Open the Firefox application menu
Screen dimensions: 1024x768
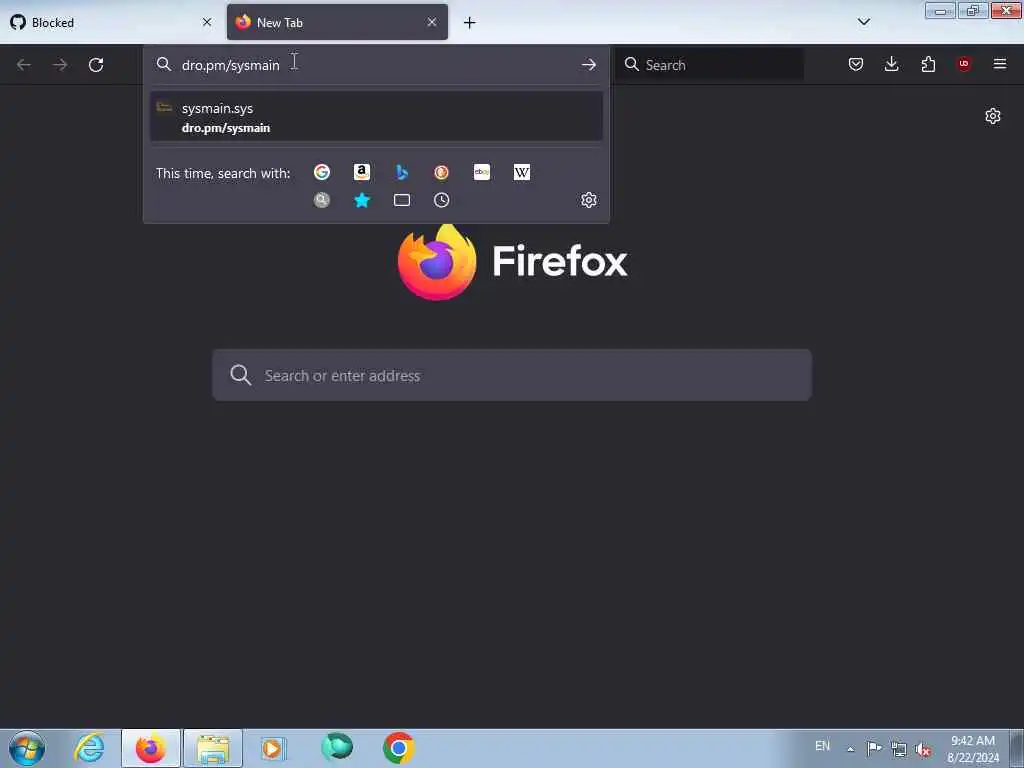tap(1000, 64)
